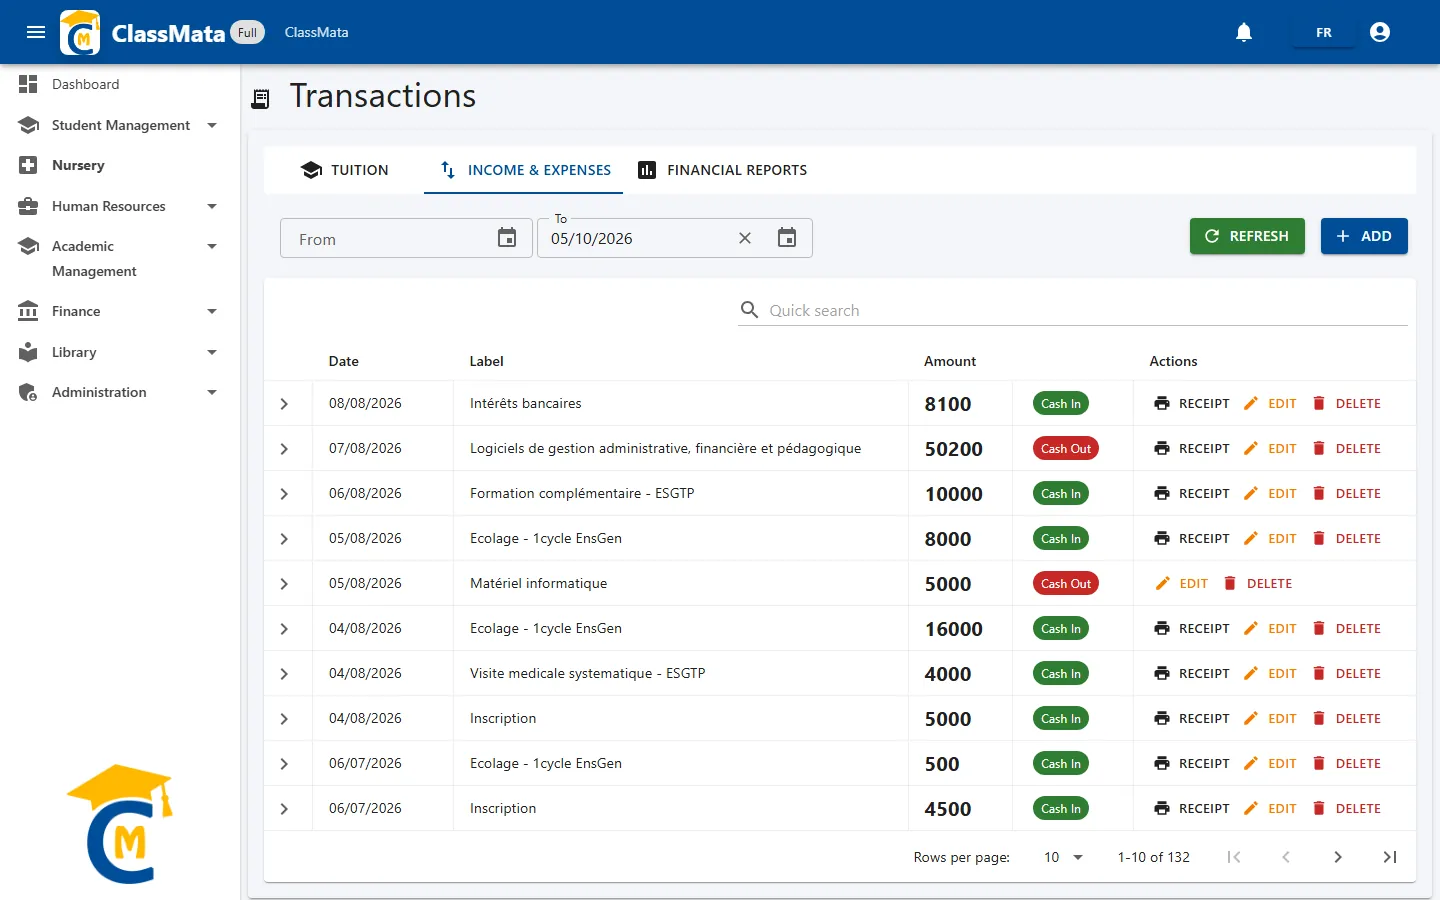Expand the Library sidebar menu
The height and width of the screenshot is (900, 1440).
(120, 352)
